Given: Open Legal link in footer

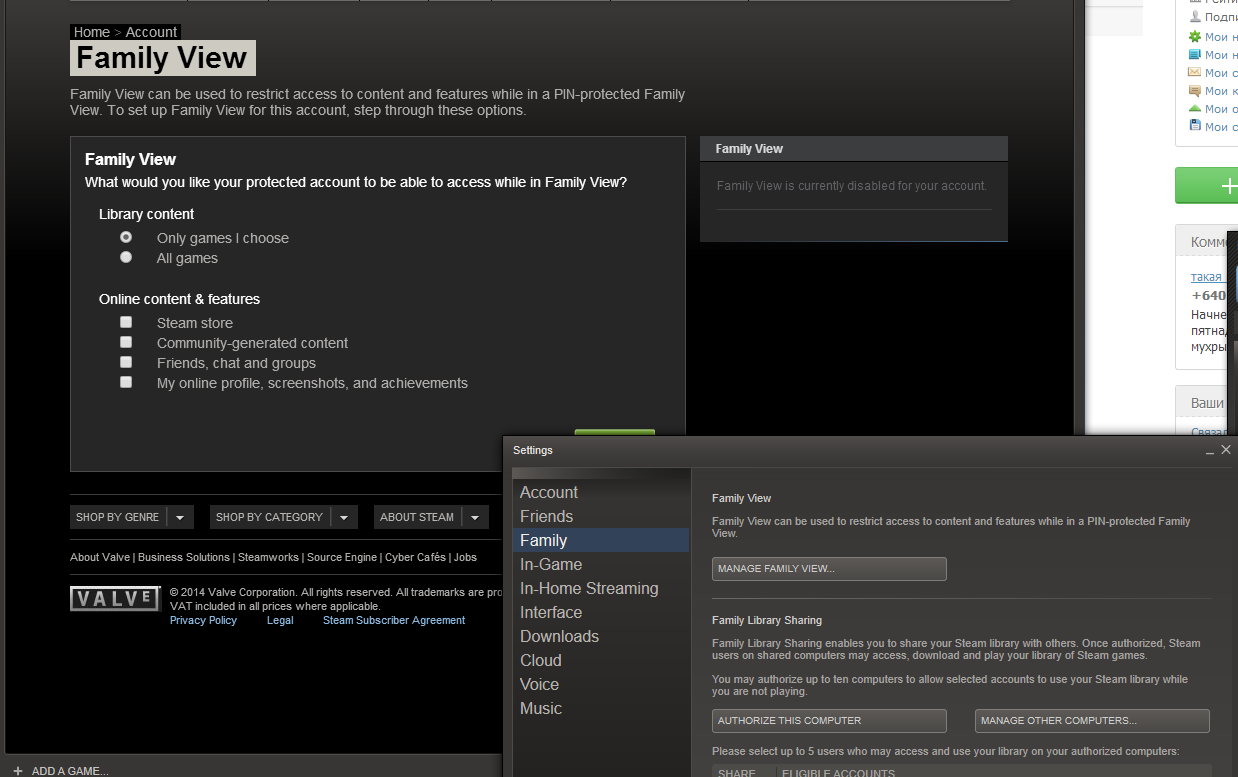Looking at the screenshot, I should [280, 620].
